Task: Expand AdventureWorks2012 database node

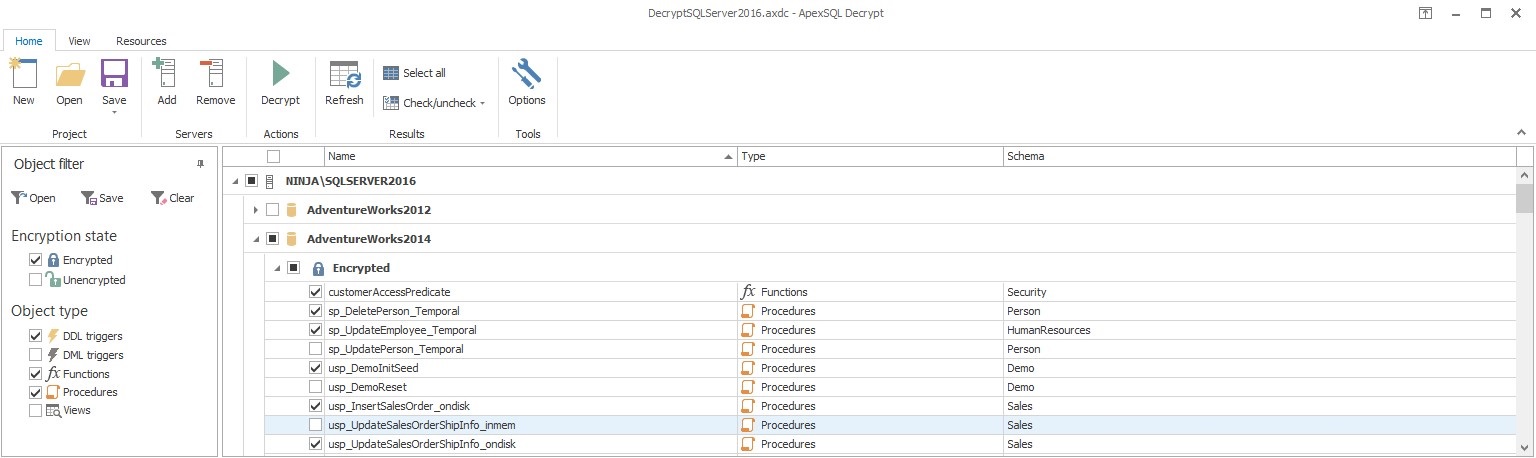Action: click(256, 210)
